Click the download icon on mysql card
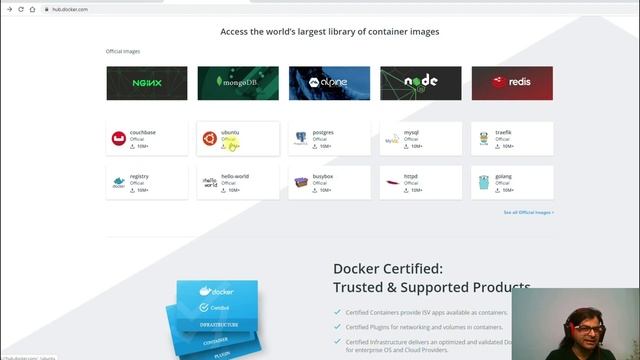This screenshot has height=360, width=640. 406,146
